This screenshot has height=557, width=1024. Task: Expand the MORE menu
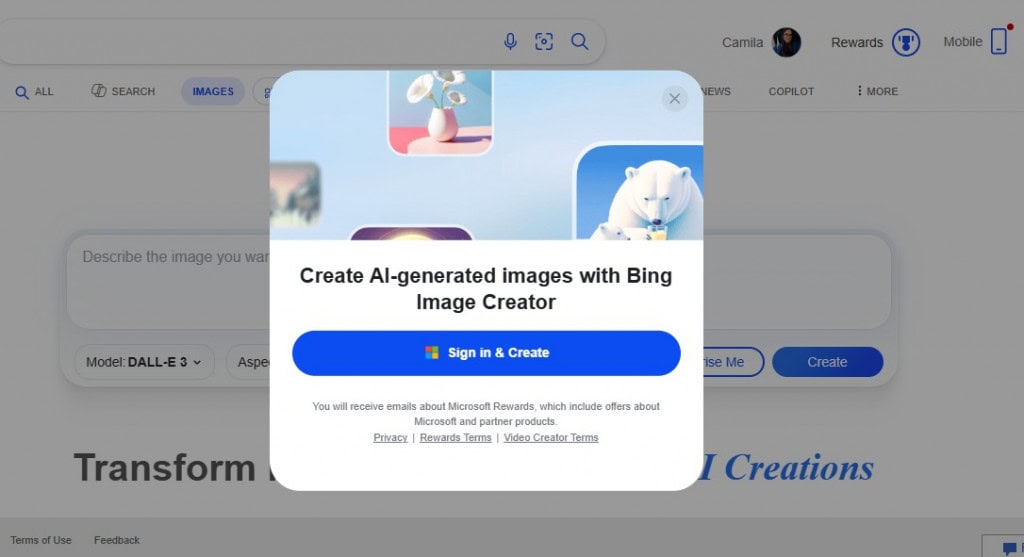877,91
